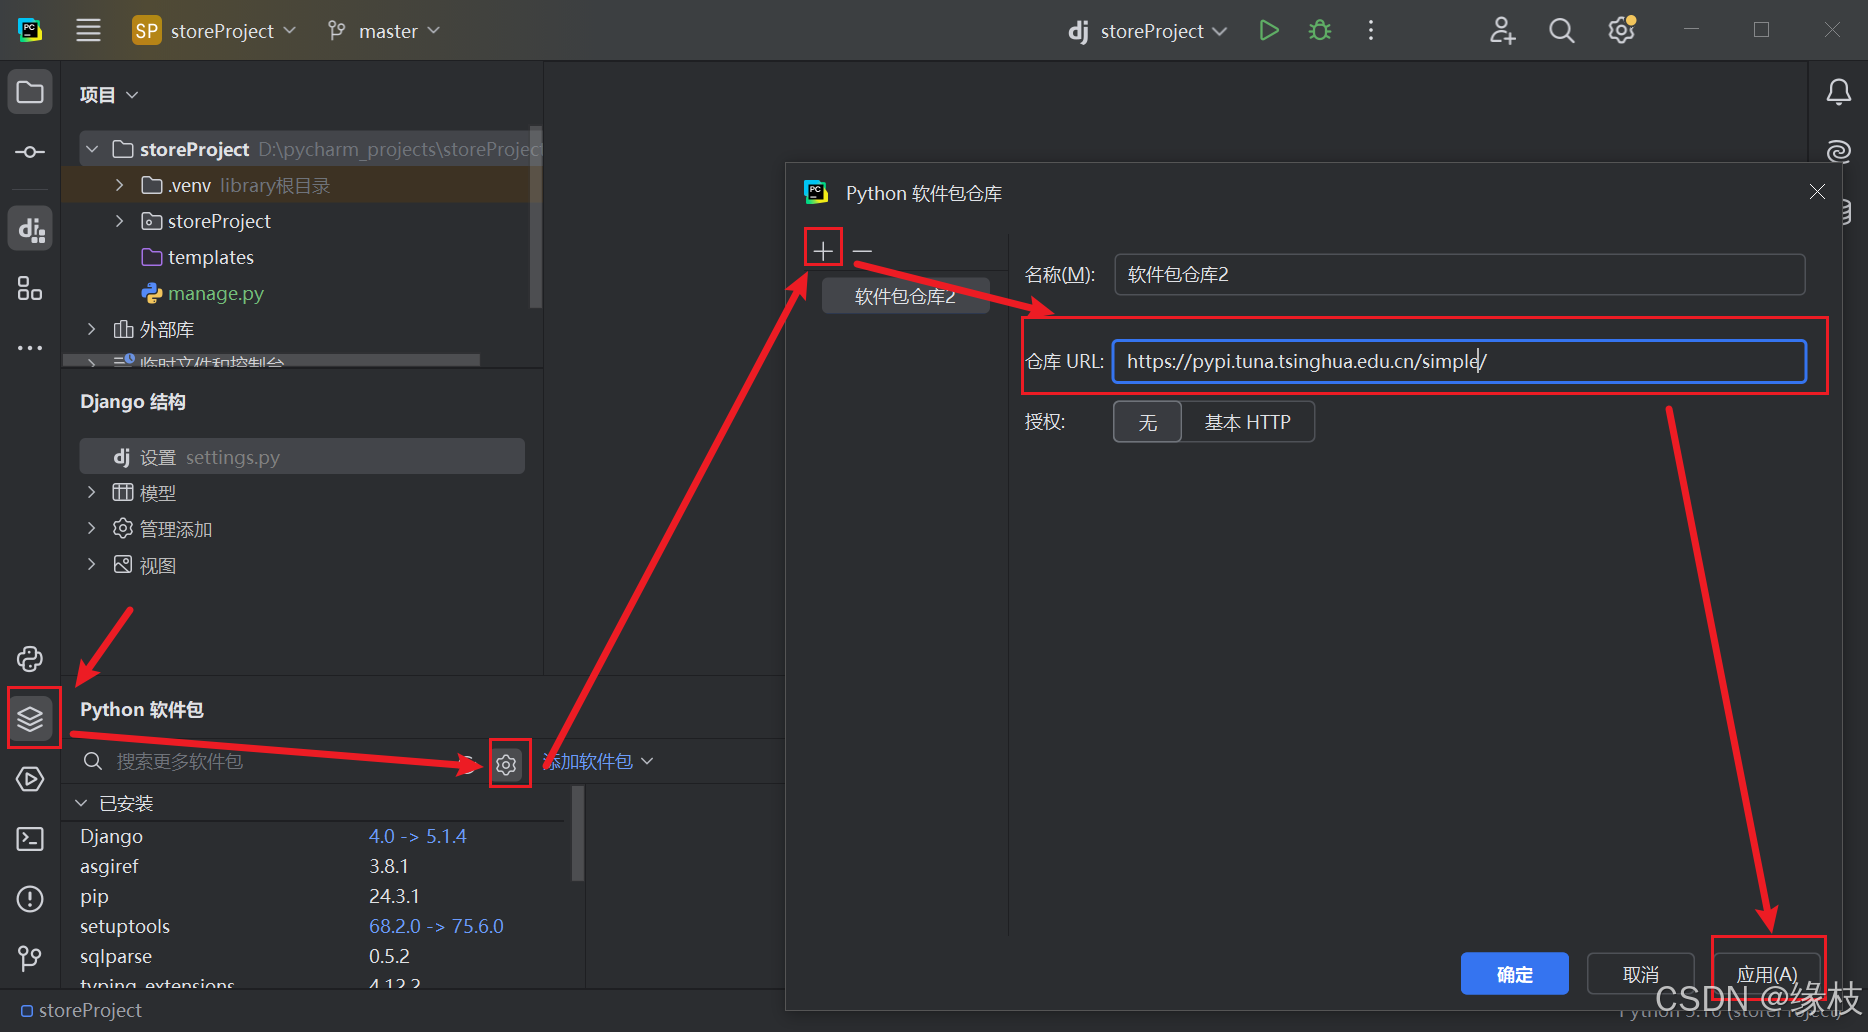Toggle the Project tool window
The image size is (1868, 1032).
tap(29, 91)
